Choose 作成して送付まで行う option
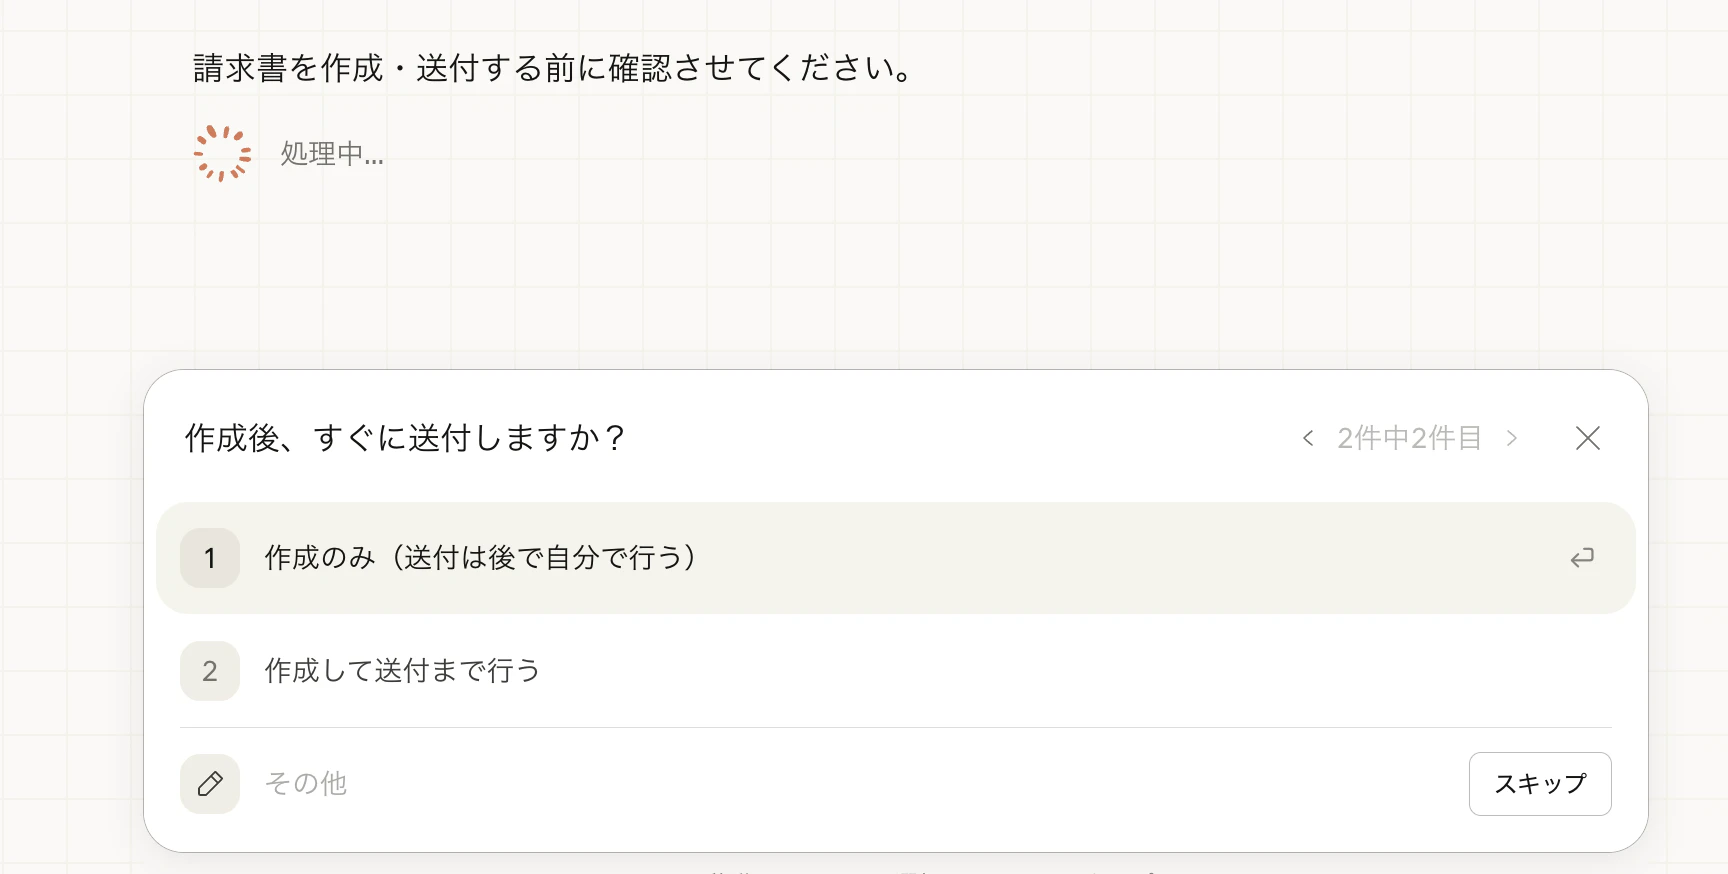Viewport: 1728px width, 874px height. coord(402,671)
